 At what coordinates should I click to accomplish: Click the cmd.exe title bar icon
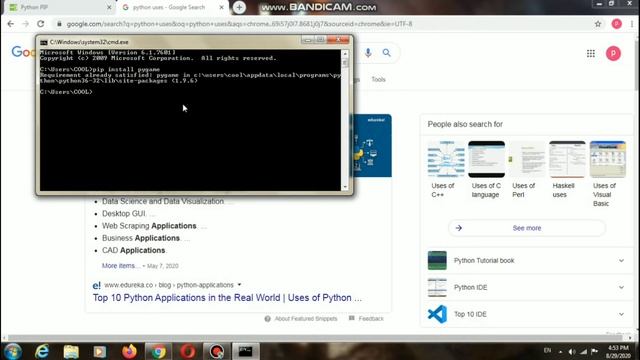pos(44,42)
